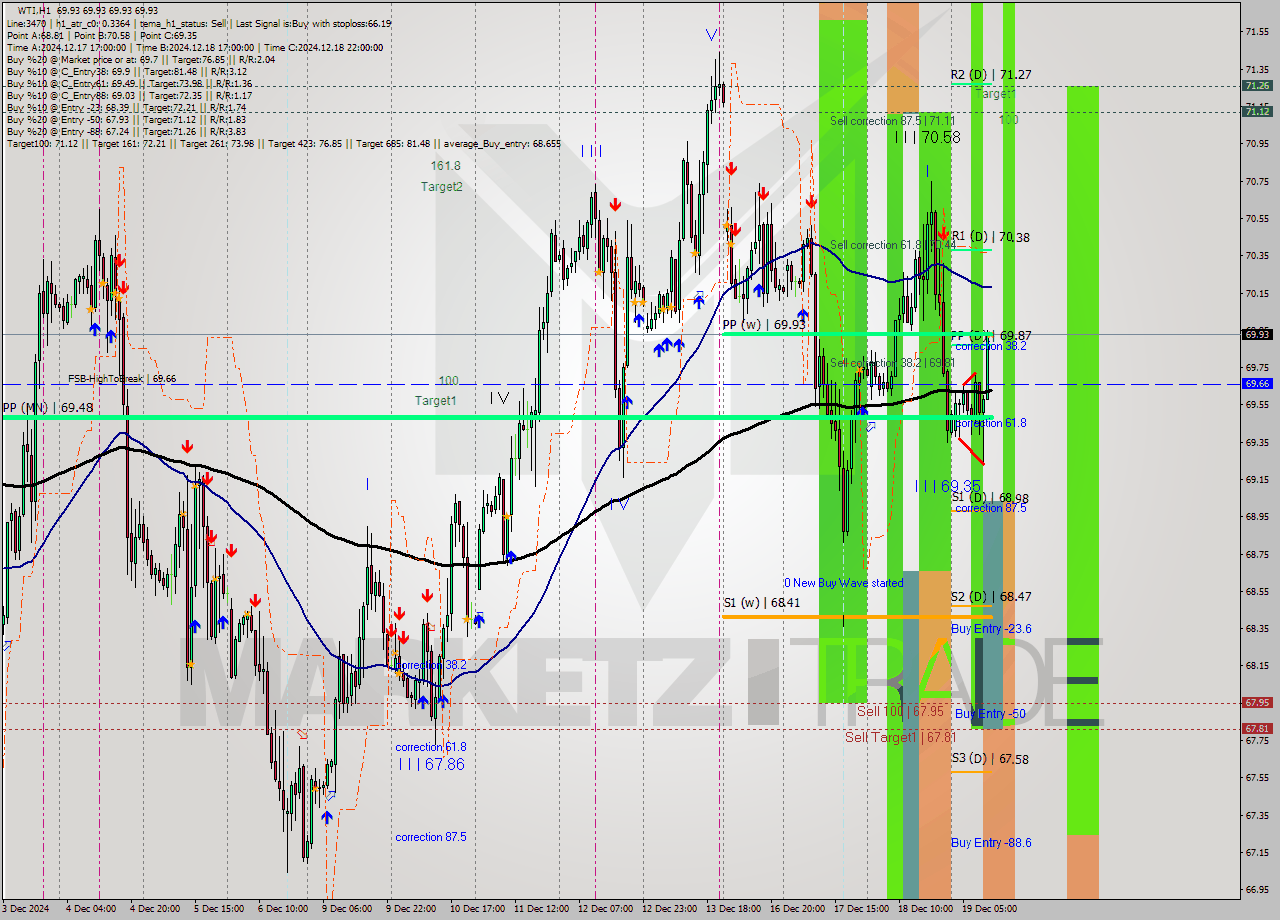Click the Buy Entry -23.6 label

point(991,629)
